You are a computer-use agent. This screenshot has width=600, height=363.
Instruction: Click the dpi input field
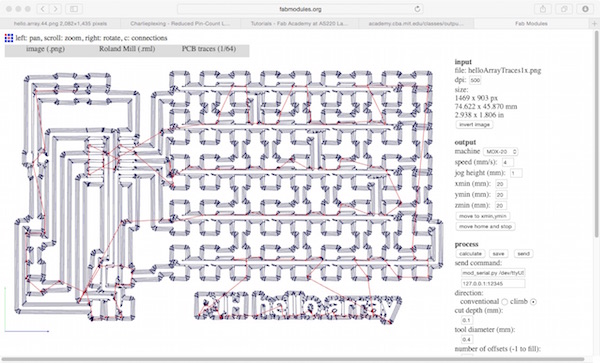click(475, 80)
